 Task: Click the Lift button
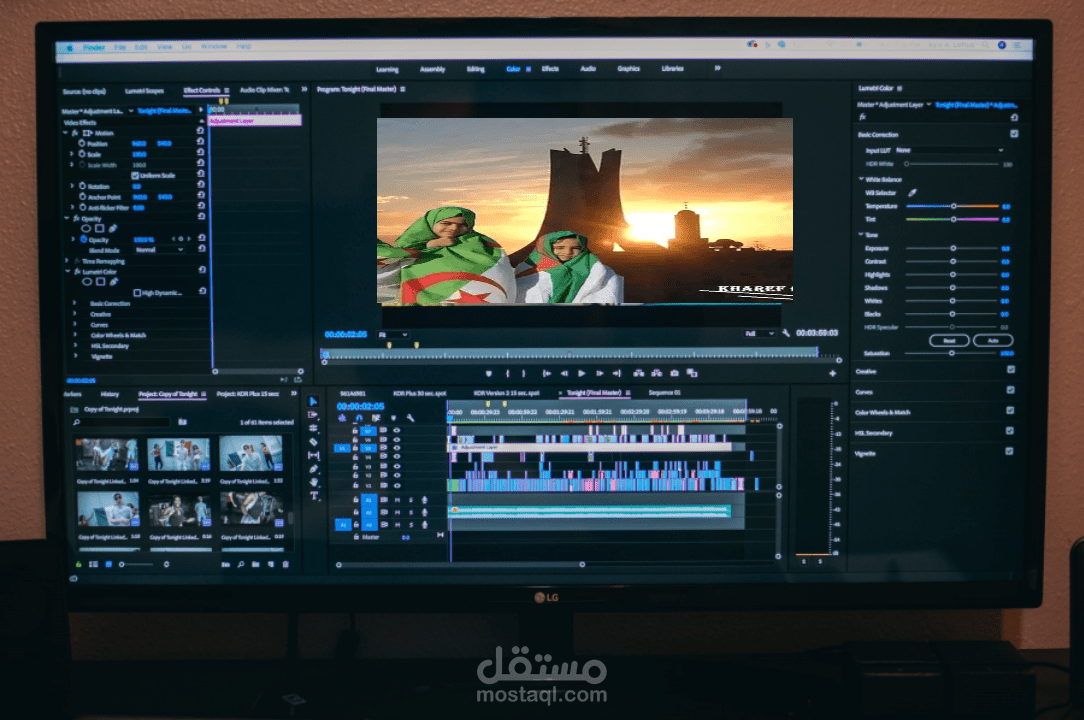tap(639, 373)
